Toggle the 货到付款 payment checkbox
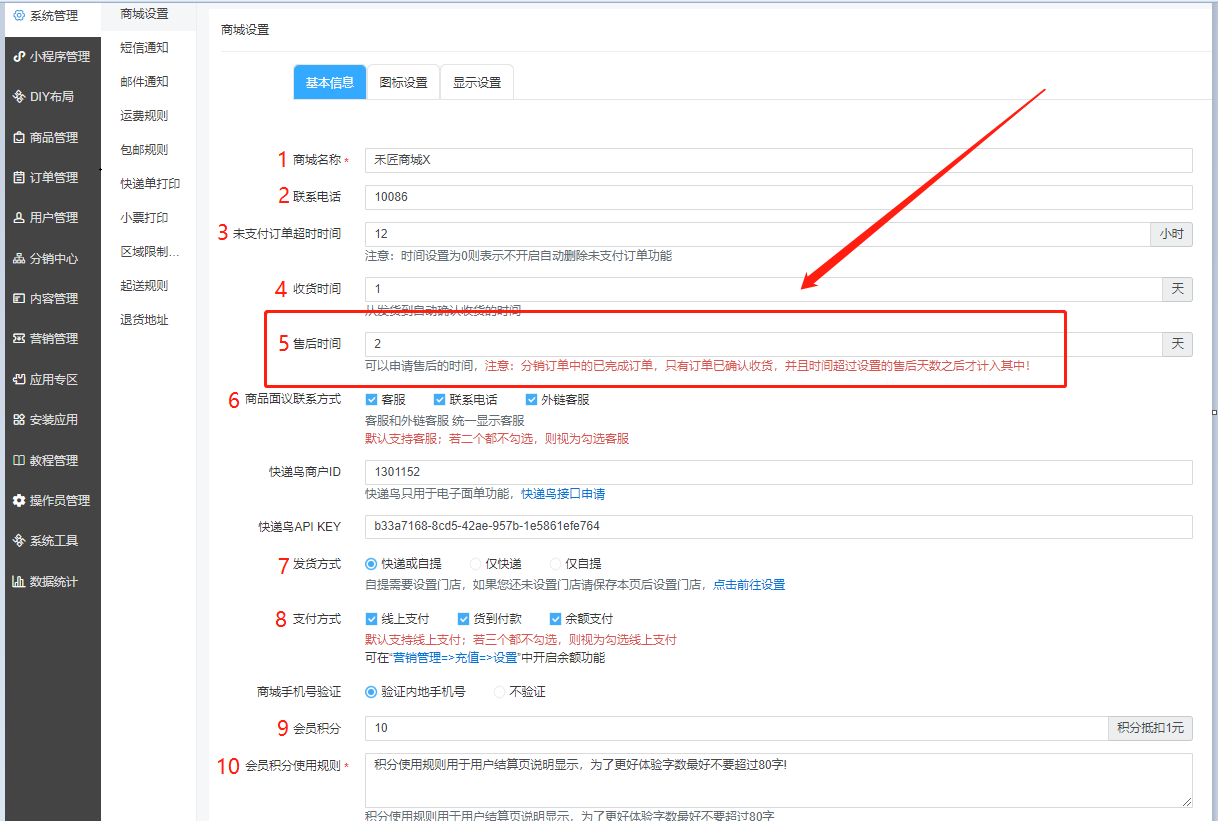 (x=464, y=619)
